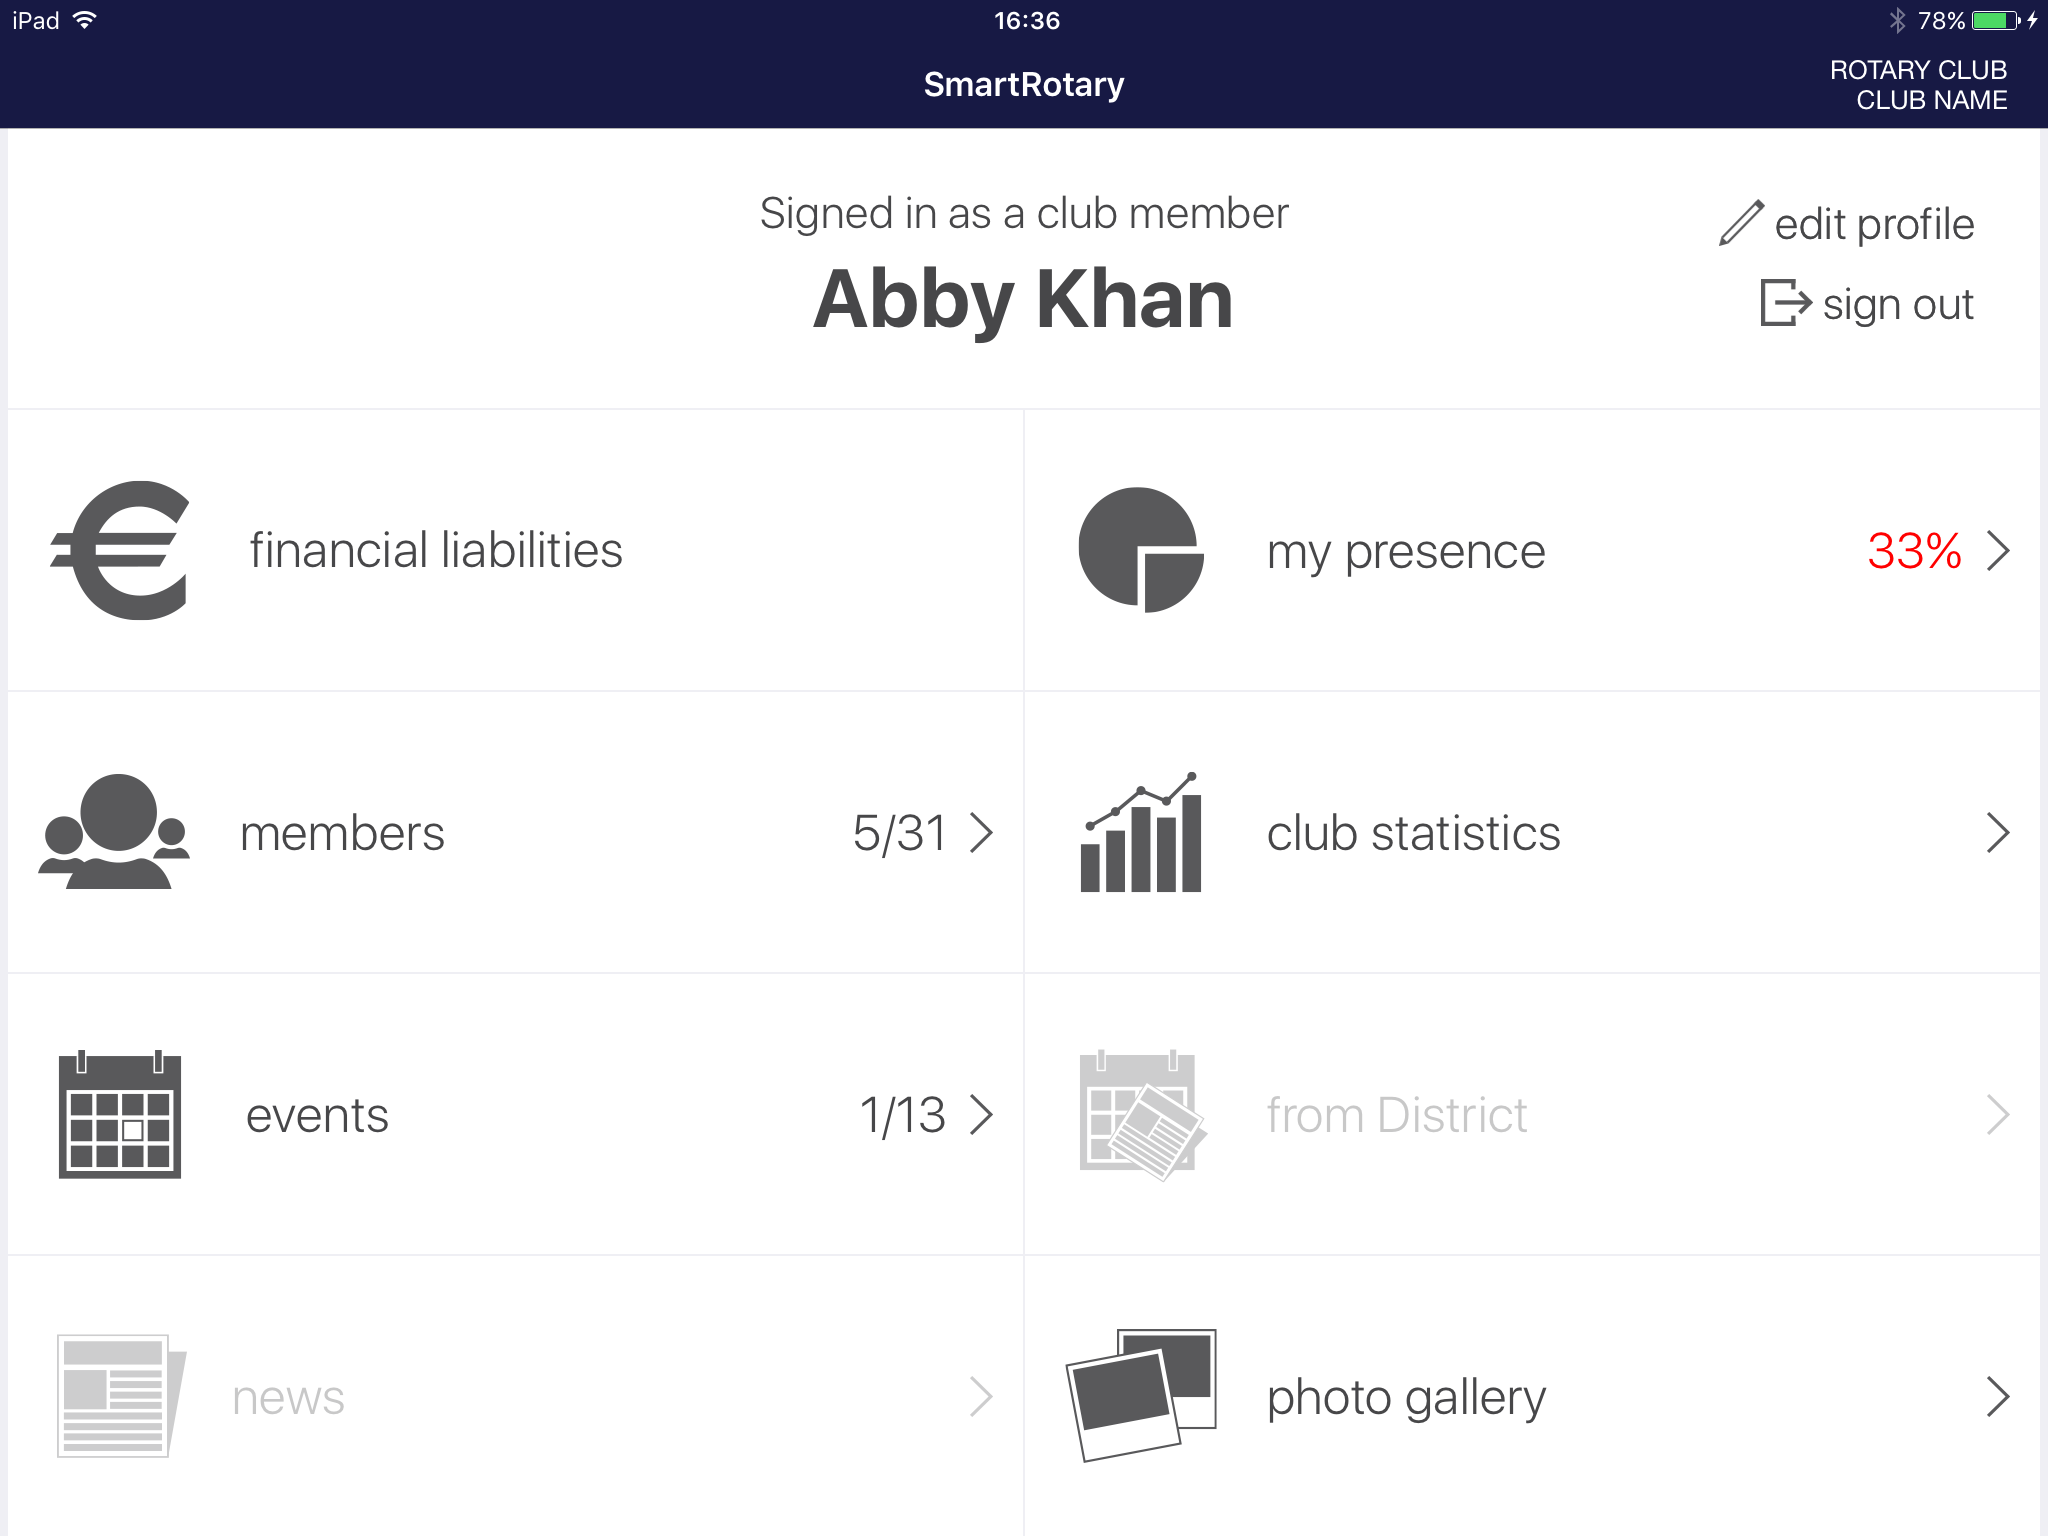Click the events calendar icon
2048x1536 pixels.
point(120,1115)
